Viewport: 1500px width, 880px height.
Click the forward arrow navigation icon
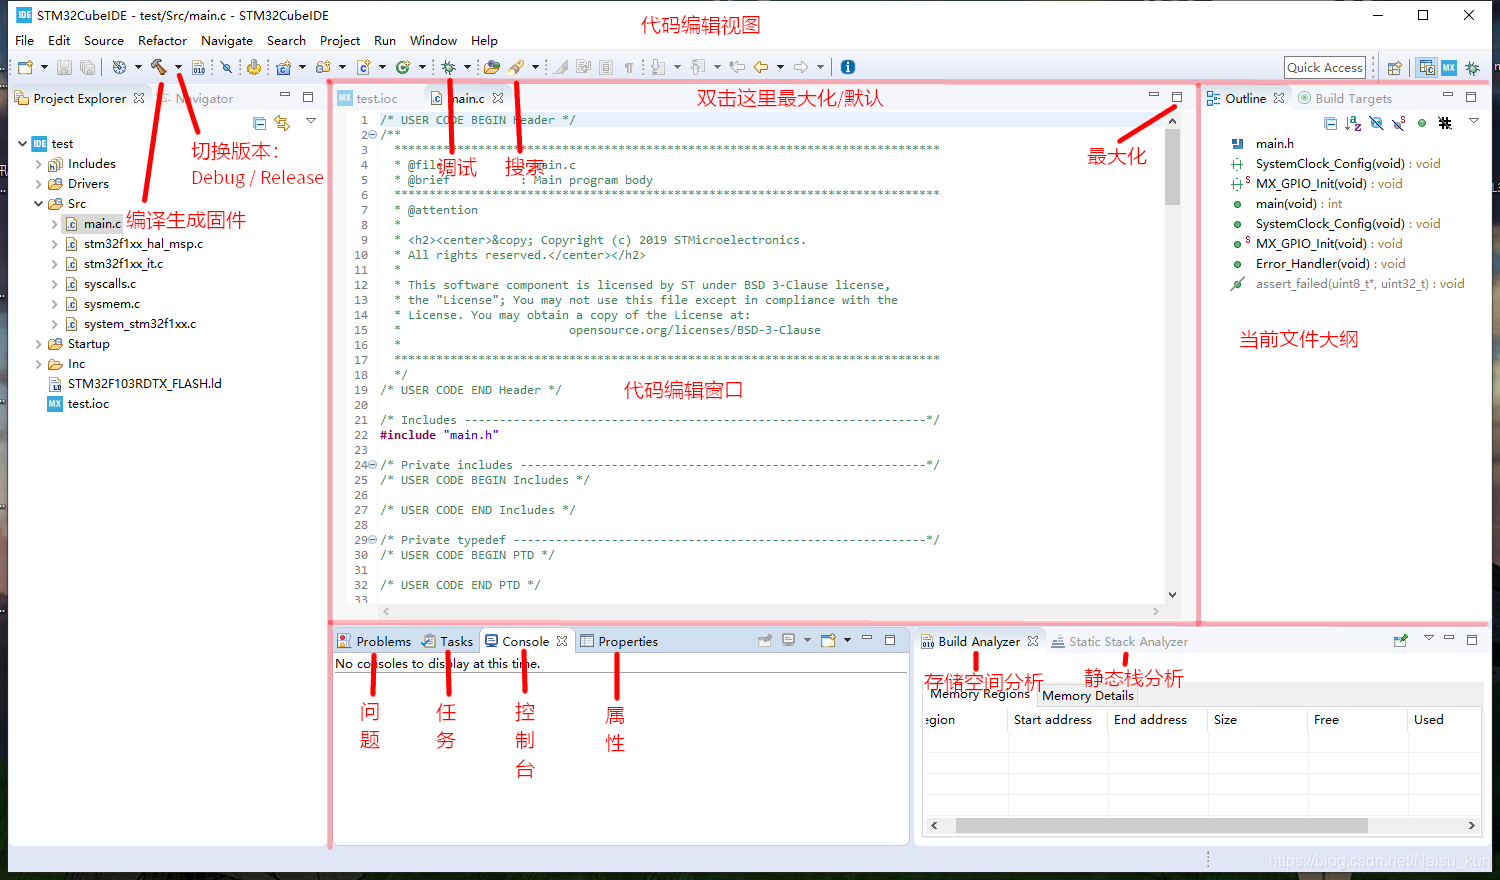(x=801, y=67)
